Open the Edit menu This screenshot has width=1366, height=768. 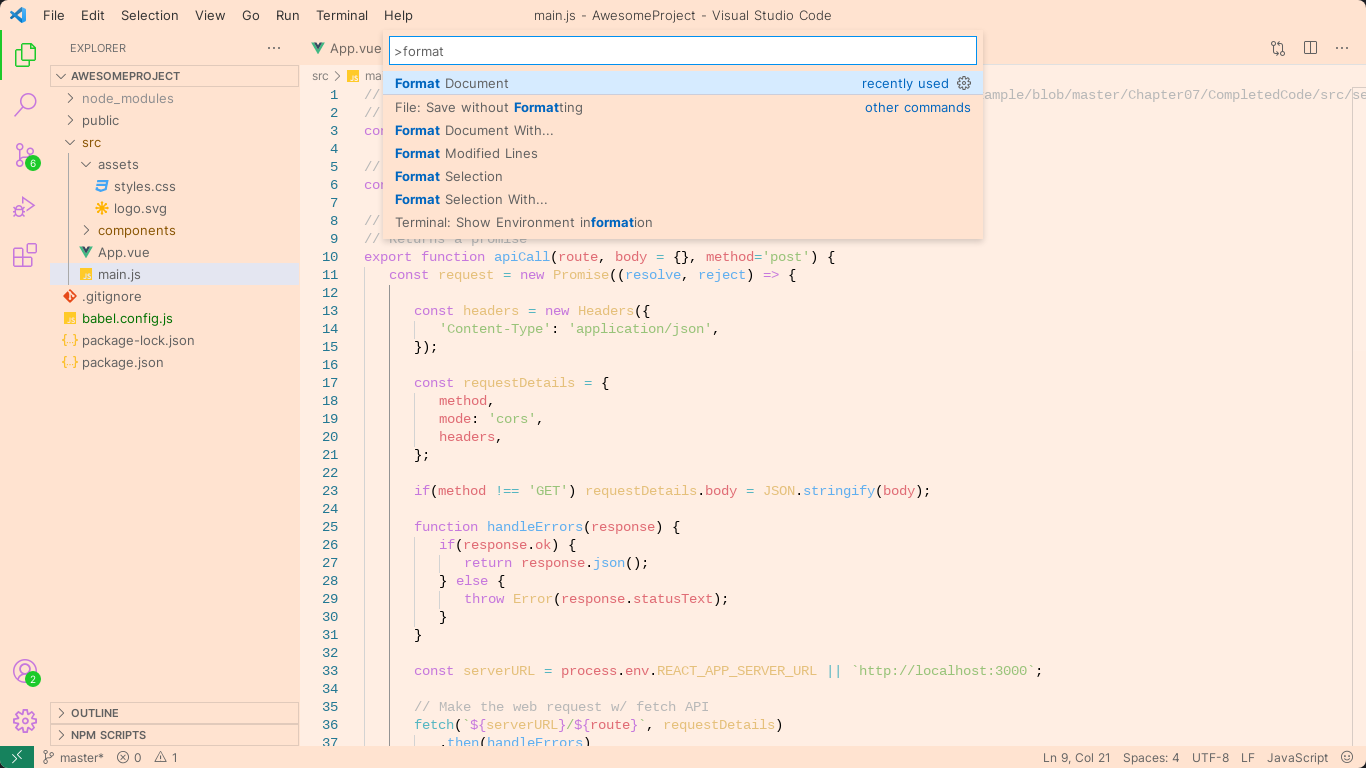[x=93, y=15]
